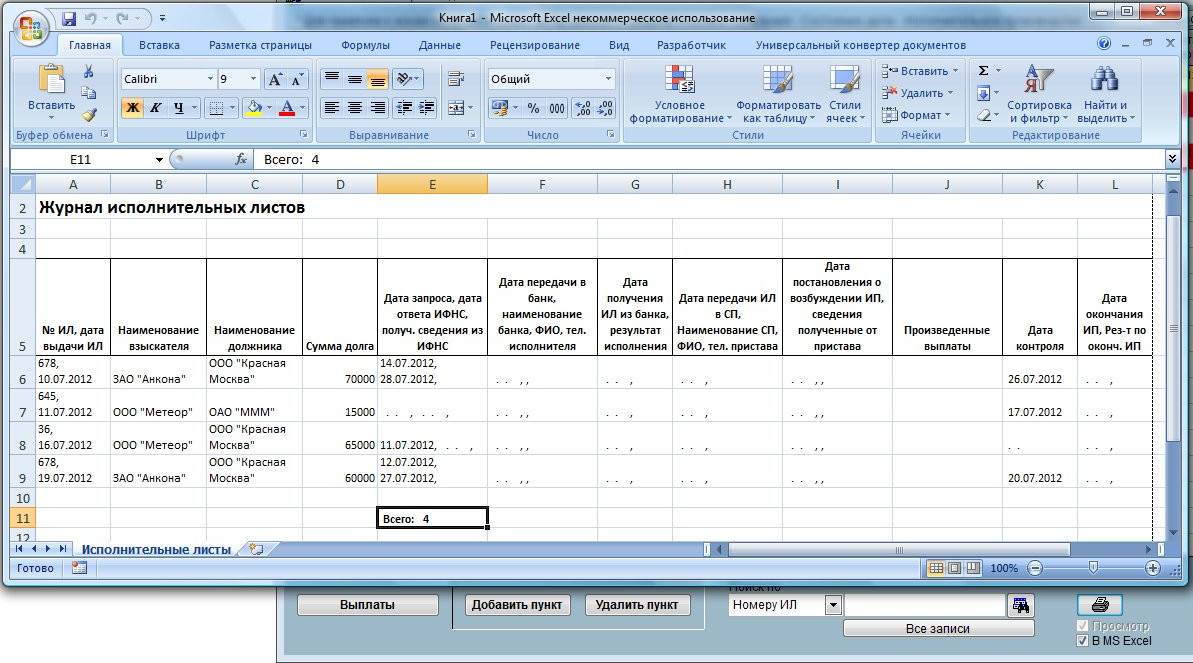The image size is (1193, 663).
Task: Open the 'Вставка' ribbon tab
Action: coord(159,45)
